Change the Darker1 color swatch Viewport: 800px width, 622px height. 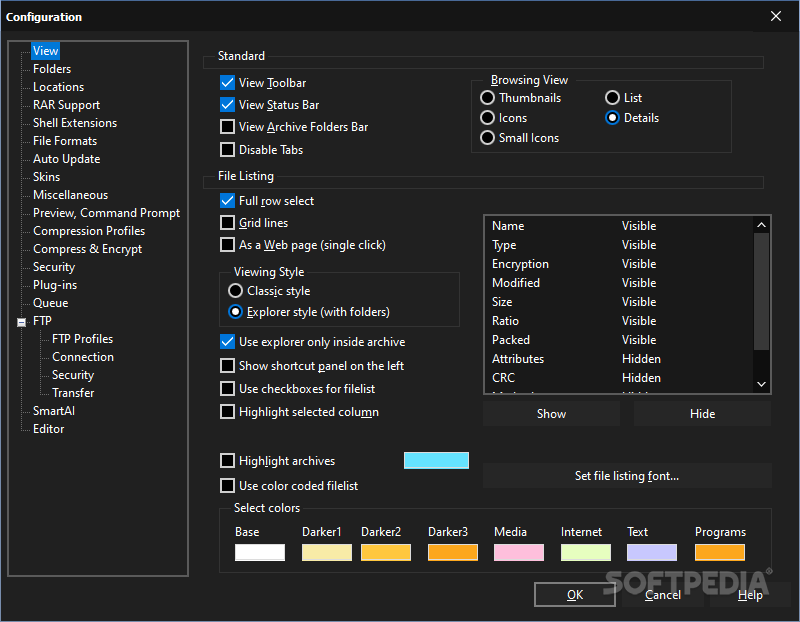pos(327,552)
